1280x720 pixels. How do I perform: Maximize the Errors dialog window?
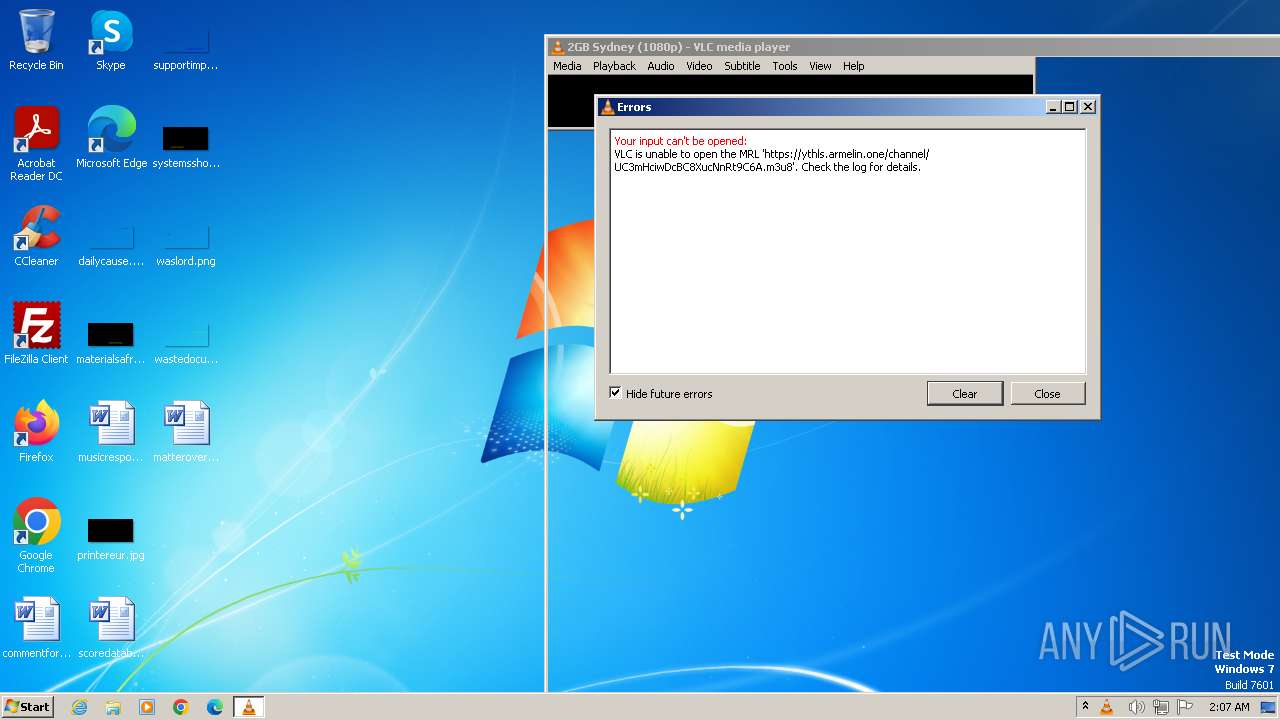[1069, 107]
